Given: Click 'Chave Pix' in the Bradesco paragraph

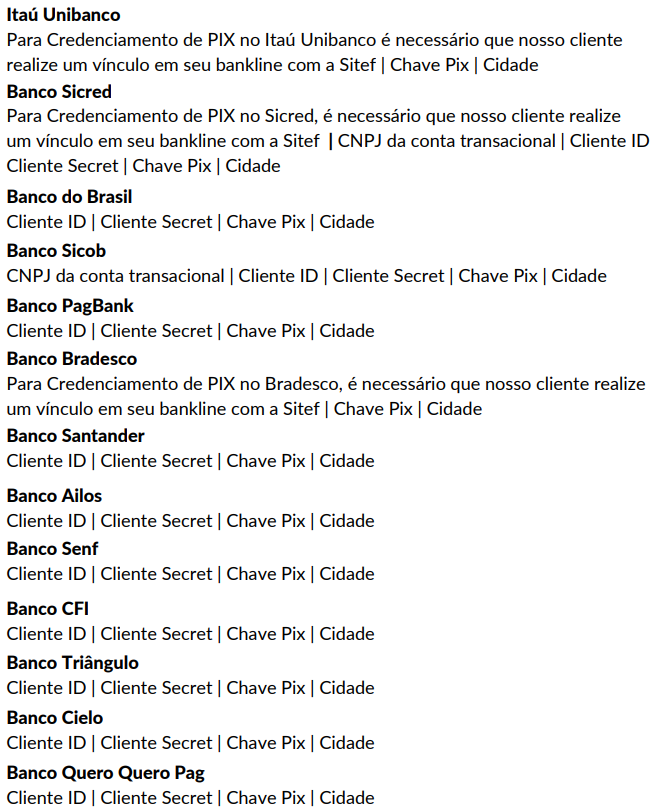Looking at the screenshot, I should coord(373,409).
